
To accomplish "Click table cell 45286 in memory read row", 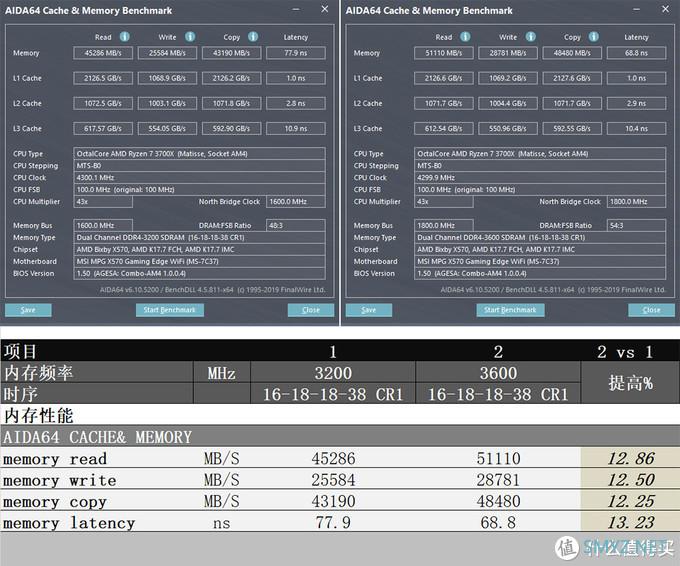I will tap(333, 458).
